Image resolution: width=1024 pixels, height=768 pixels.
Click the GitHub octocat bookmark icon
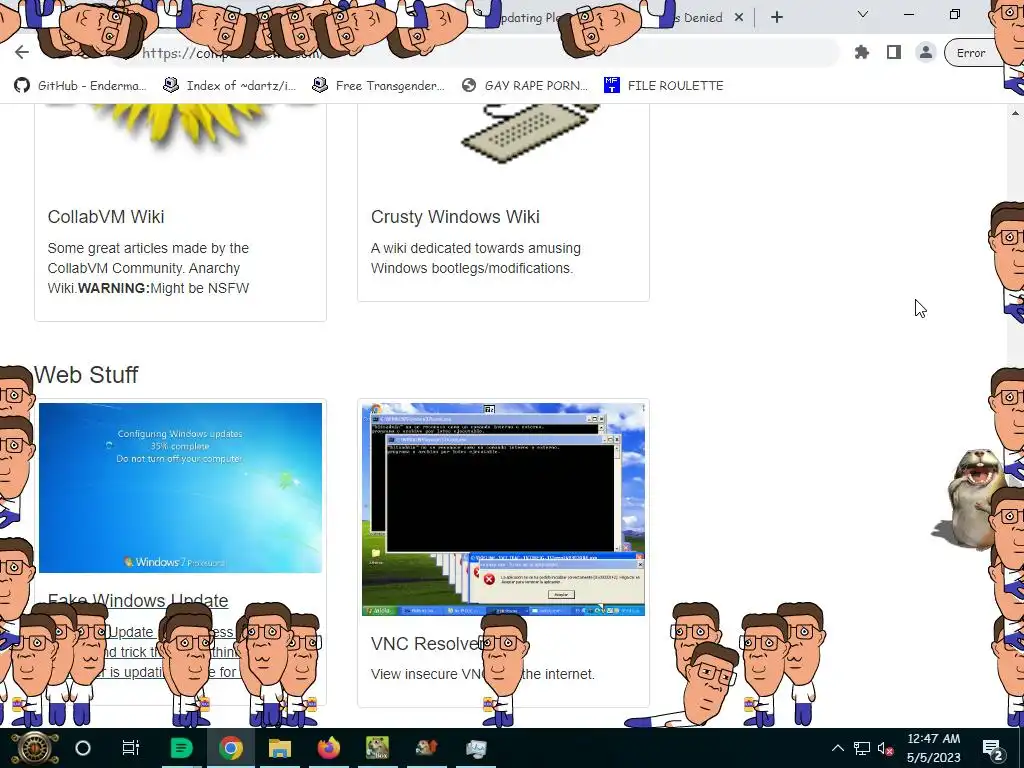tap(22, 86)
